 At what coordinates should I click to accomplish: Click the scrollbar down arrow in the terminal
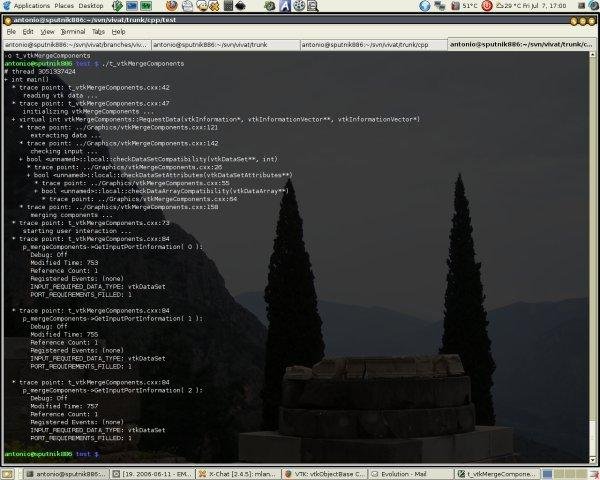pyautogui.click(x=592, y=460)
